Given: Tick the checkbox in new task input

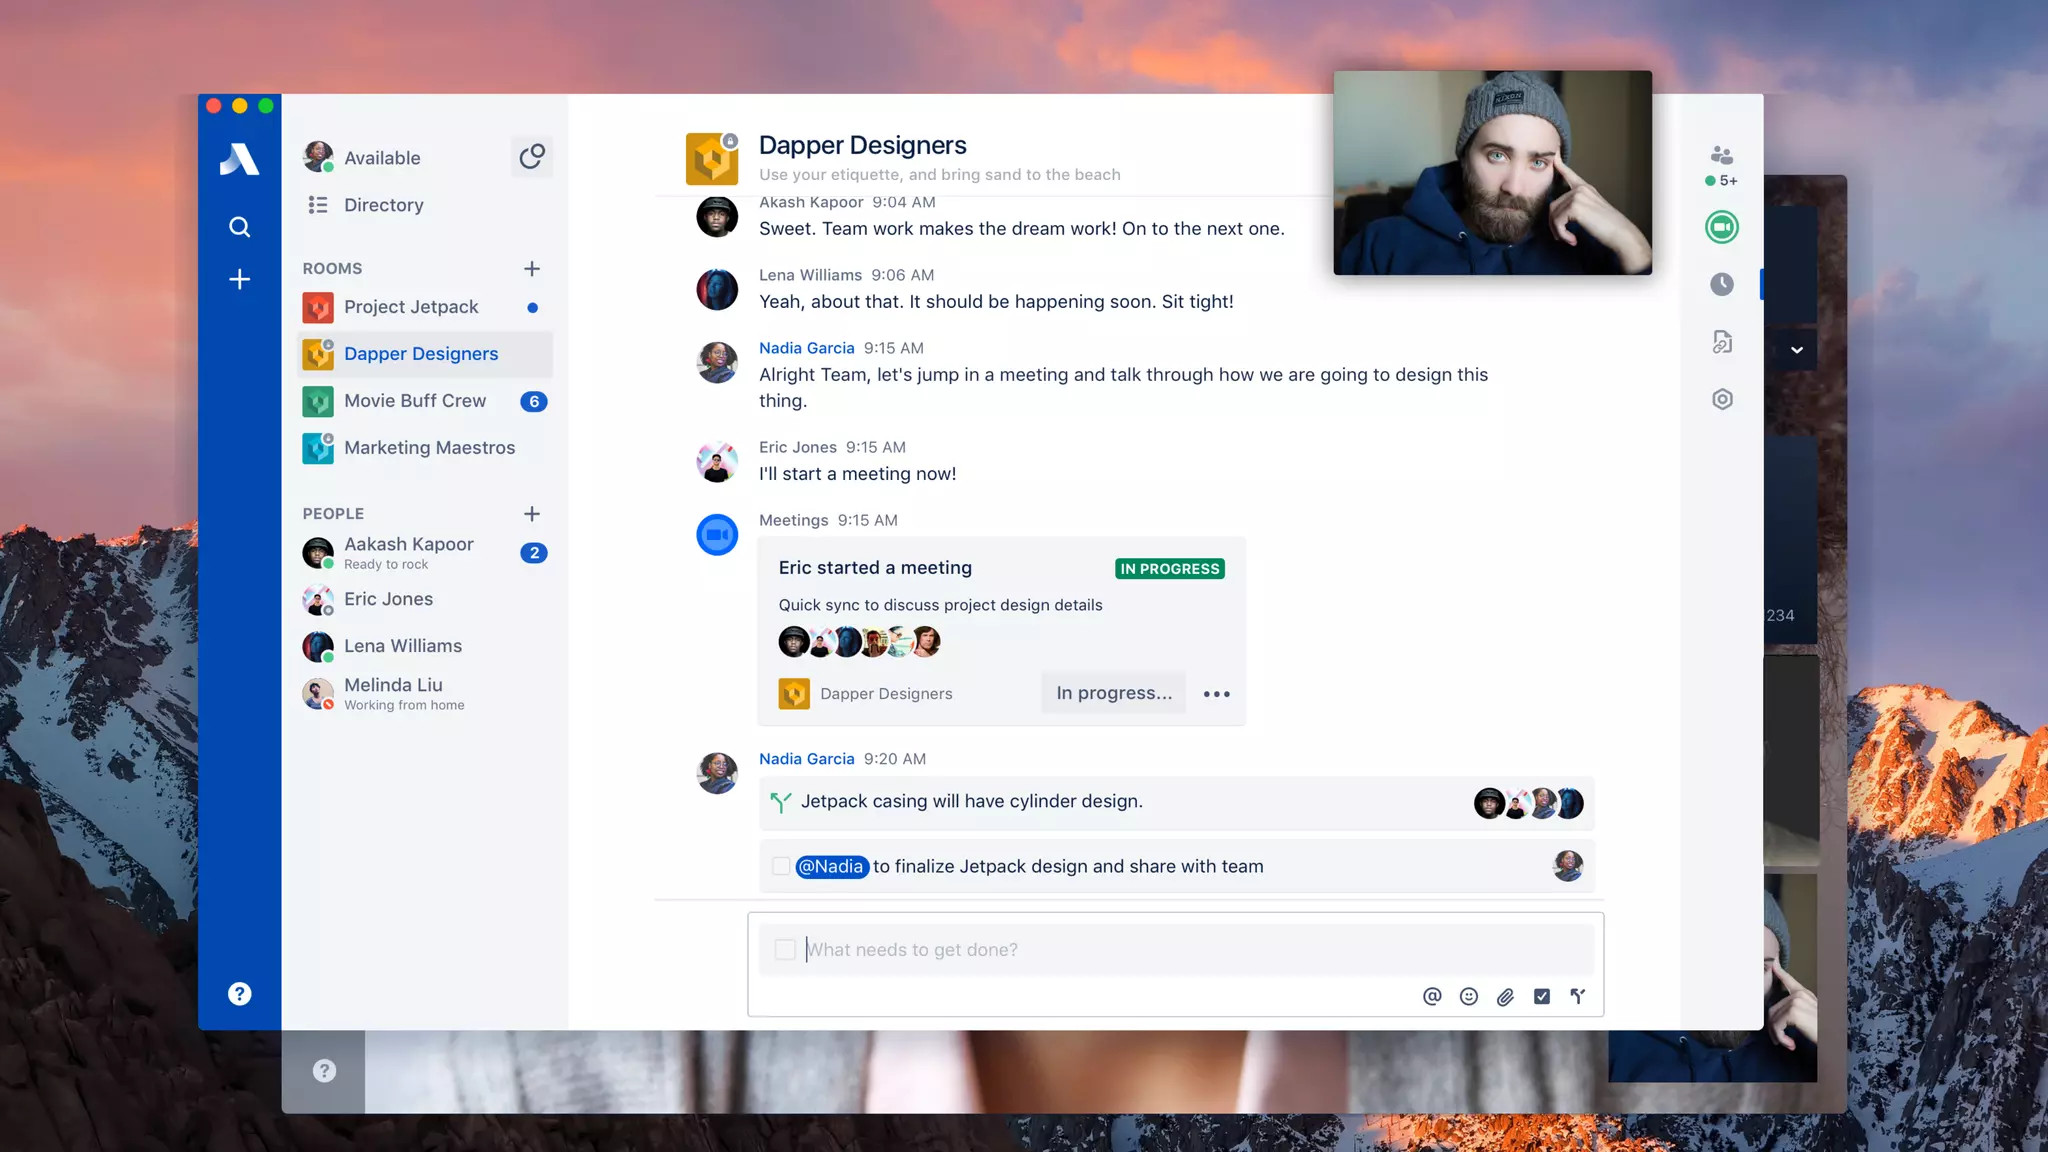Looking at the screenshot, I should point(785,949).
